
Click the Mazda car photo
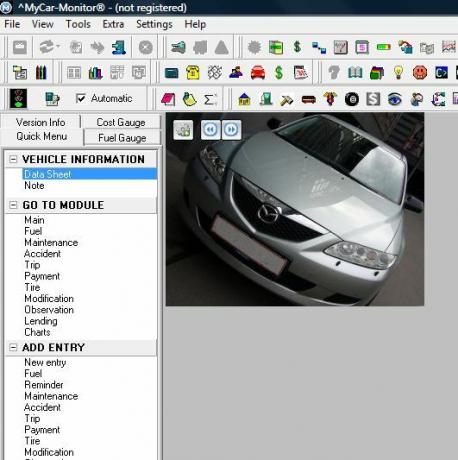(x=295, y=209)
